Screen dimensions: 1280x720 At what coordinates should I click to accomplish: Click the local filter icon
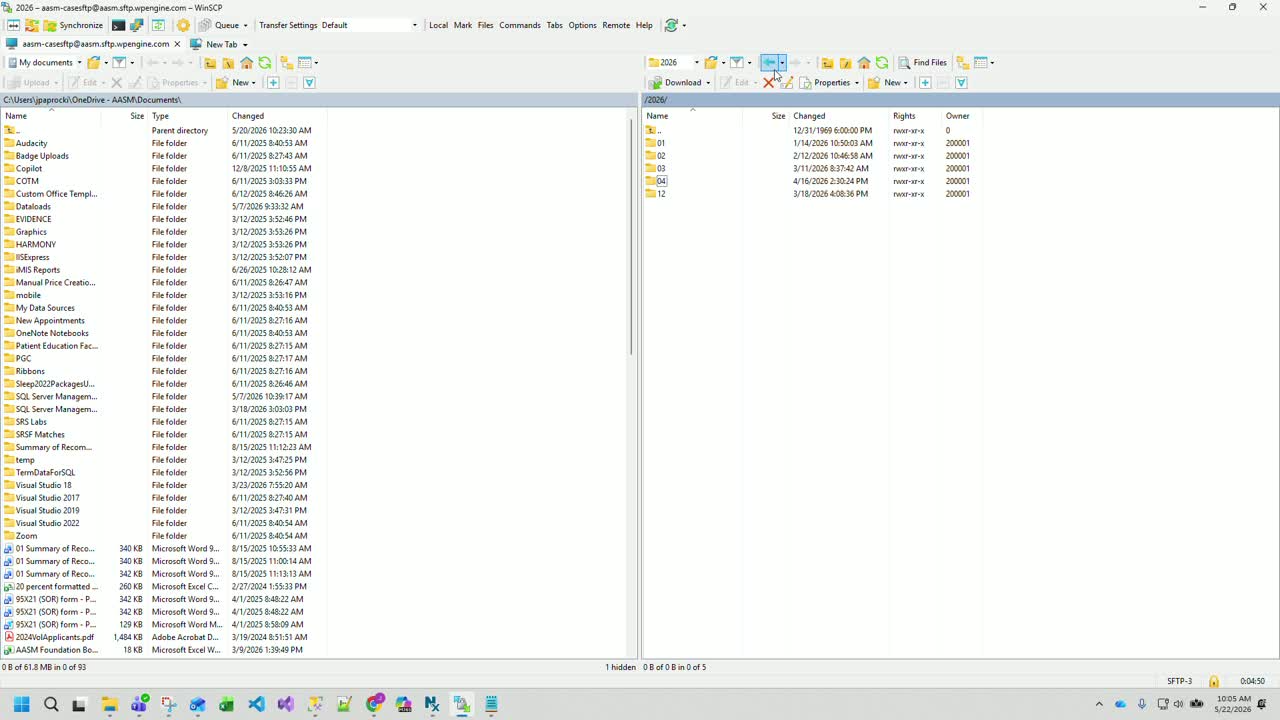click(x=119, y=63)
